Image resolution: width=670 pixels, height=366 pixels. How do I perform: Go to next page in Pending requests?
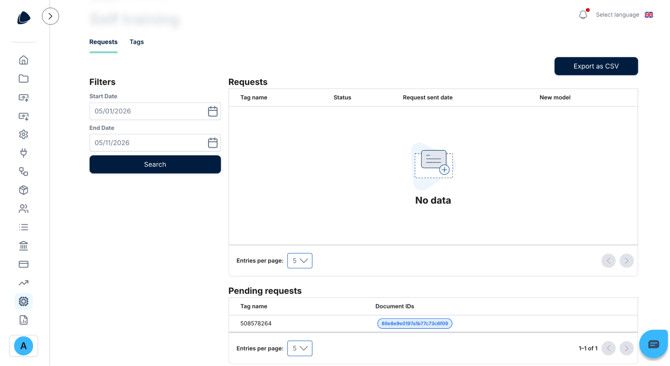[626, 348]
